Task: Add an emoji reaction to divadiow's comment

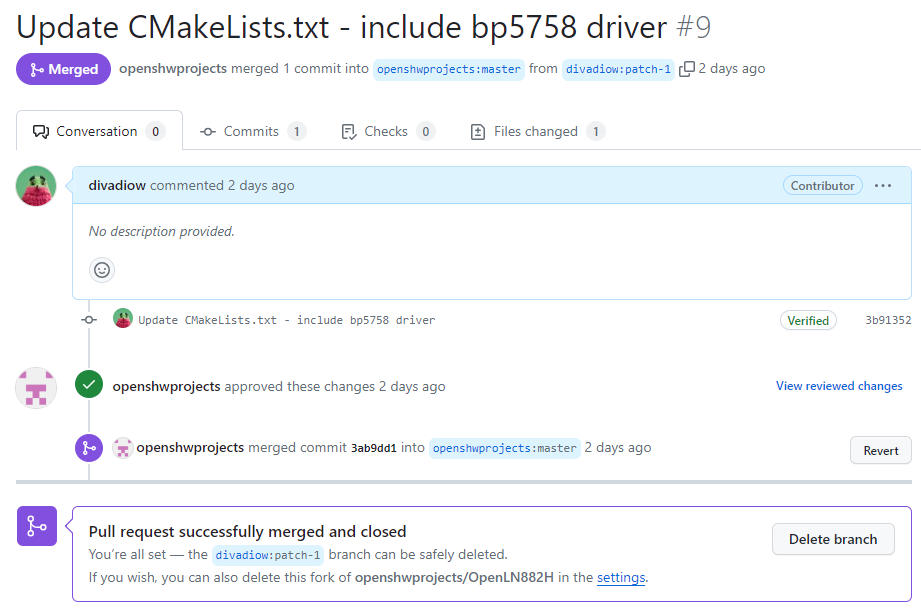Action: point(102,270)
